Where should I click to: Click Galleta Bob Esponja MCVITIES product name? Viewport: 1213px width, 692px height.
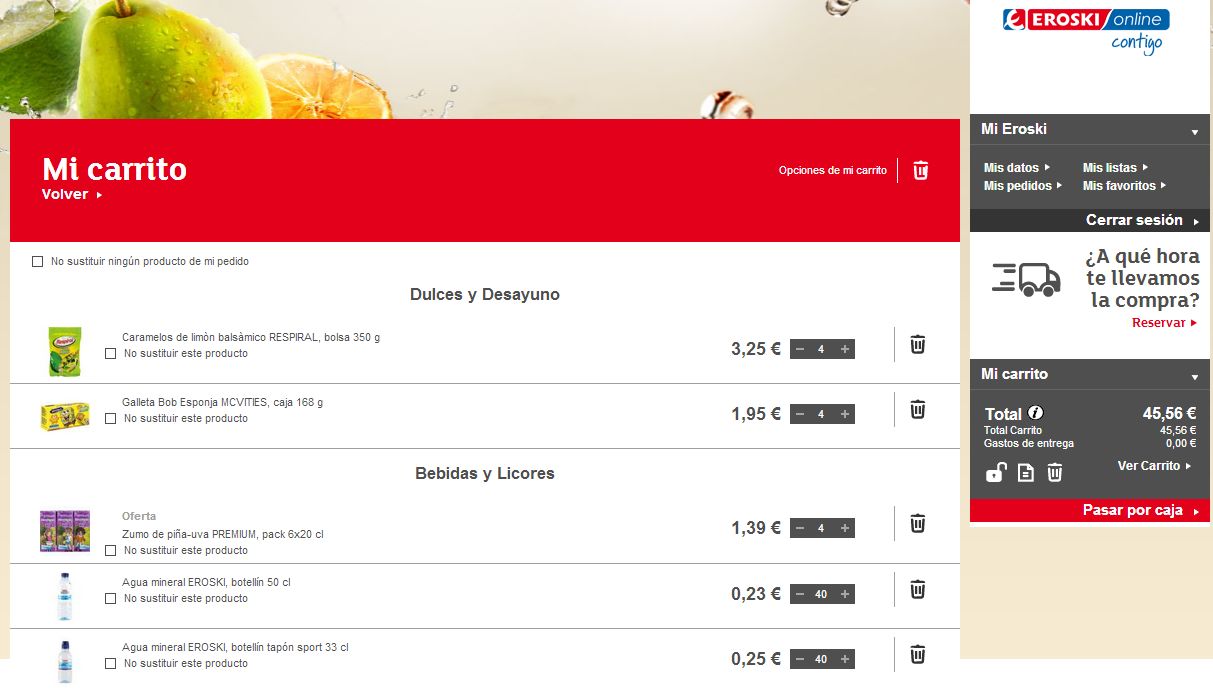click(222, 403)
